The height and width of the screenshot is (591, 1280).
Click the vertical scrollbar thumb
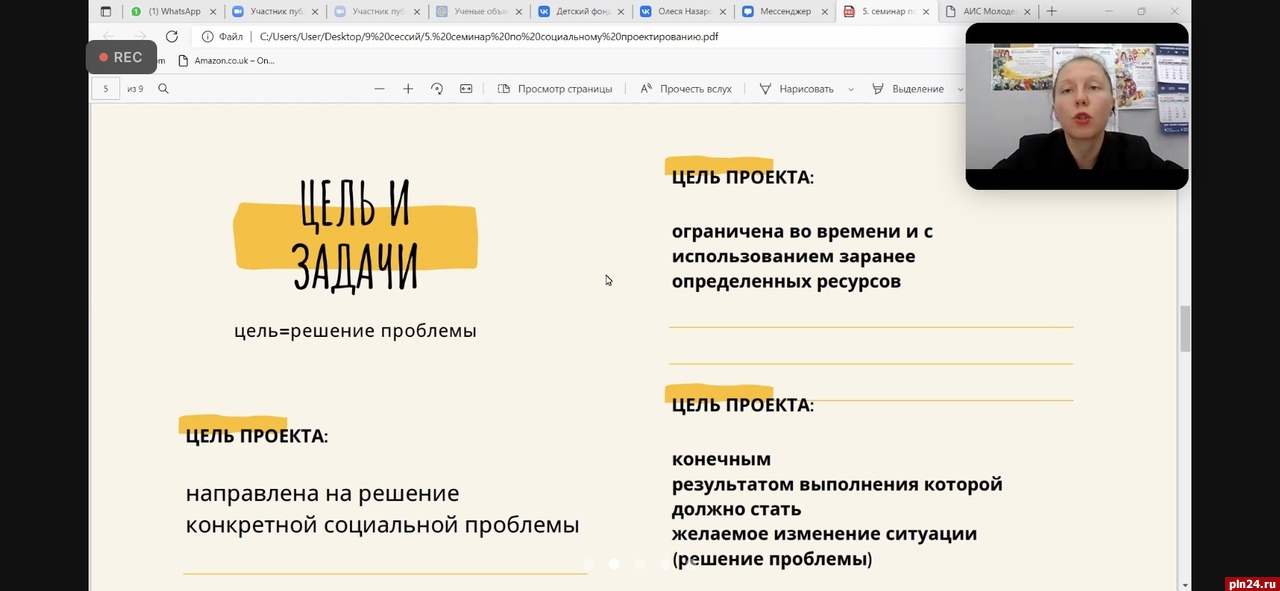coord(1185,328)
